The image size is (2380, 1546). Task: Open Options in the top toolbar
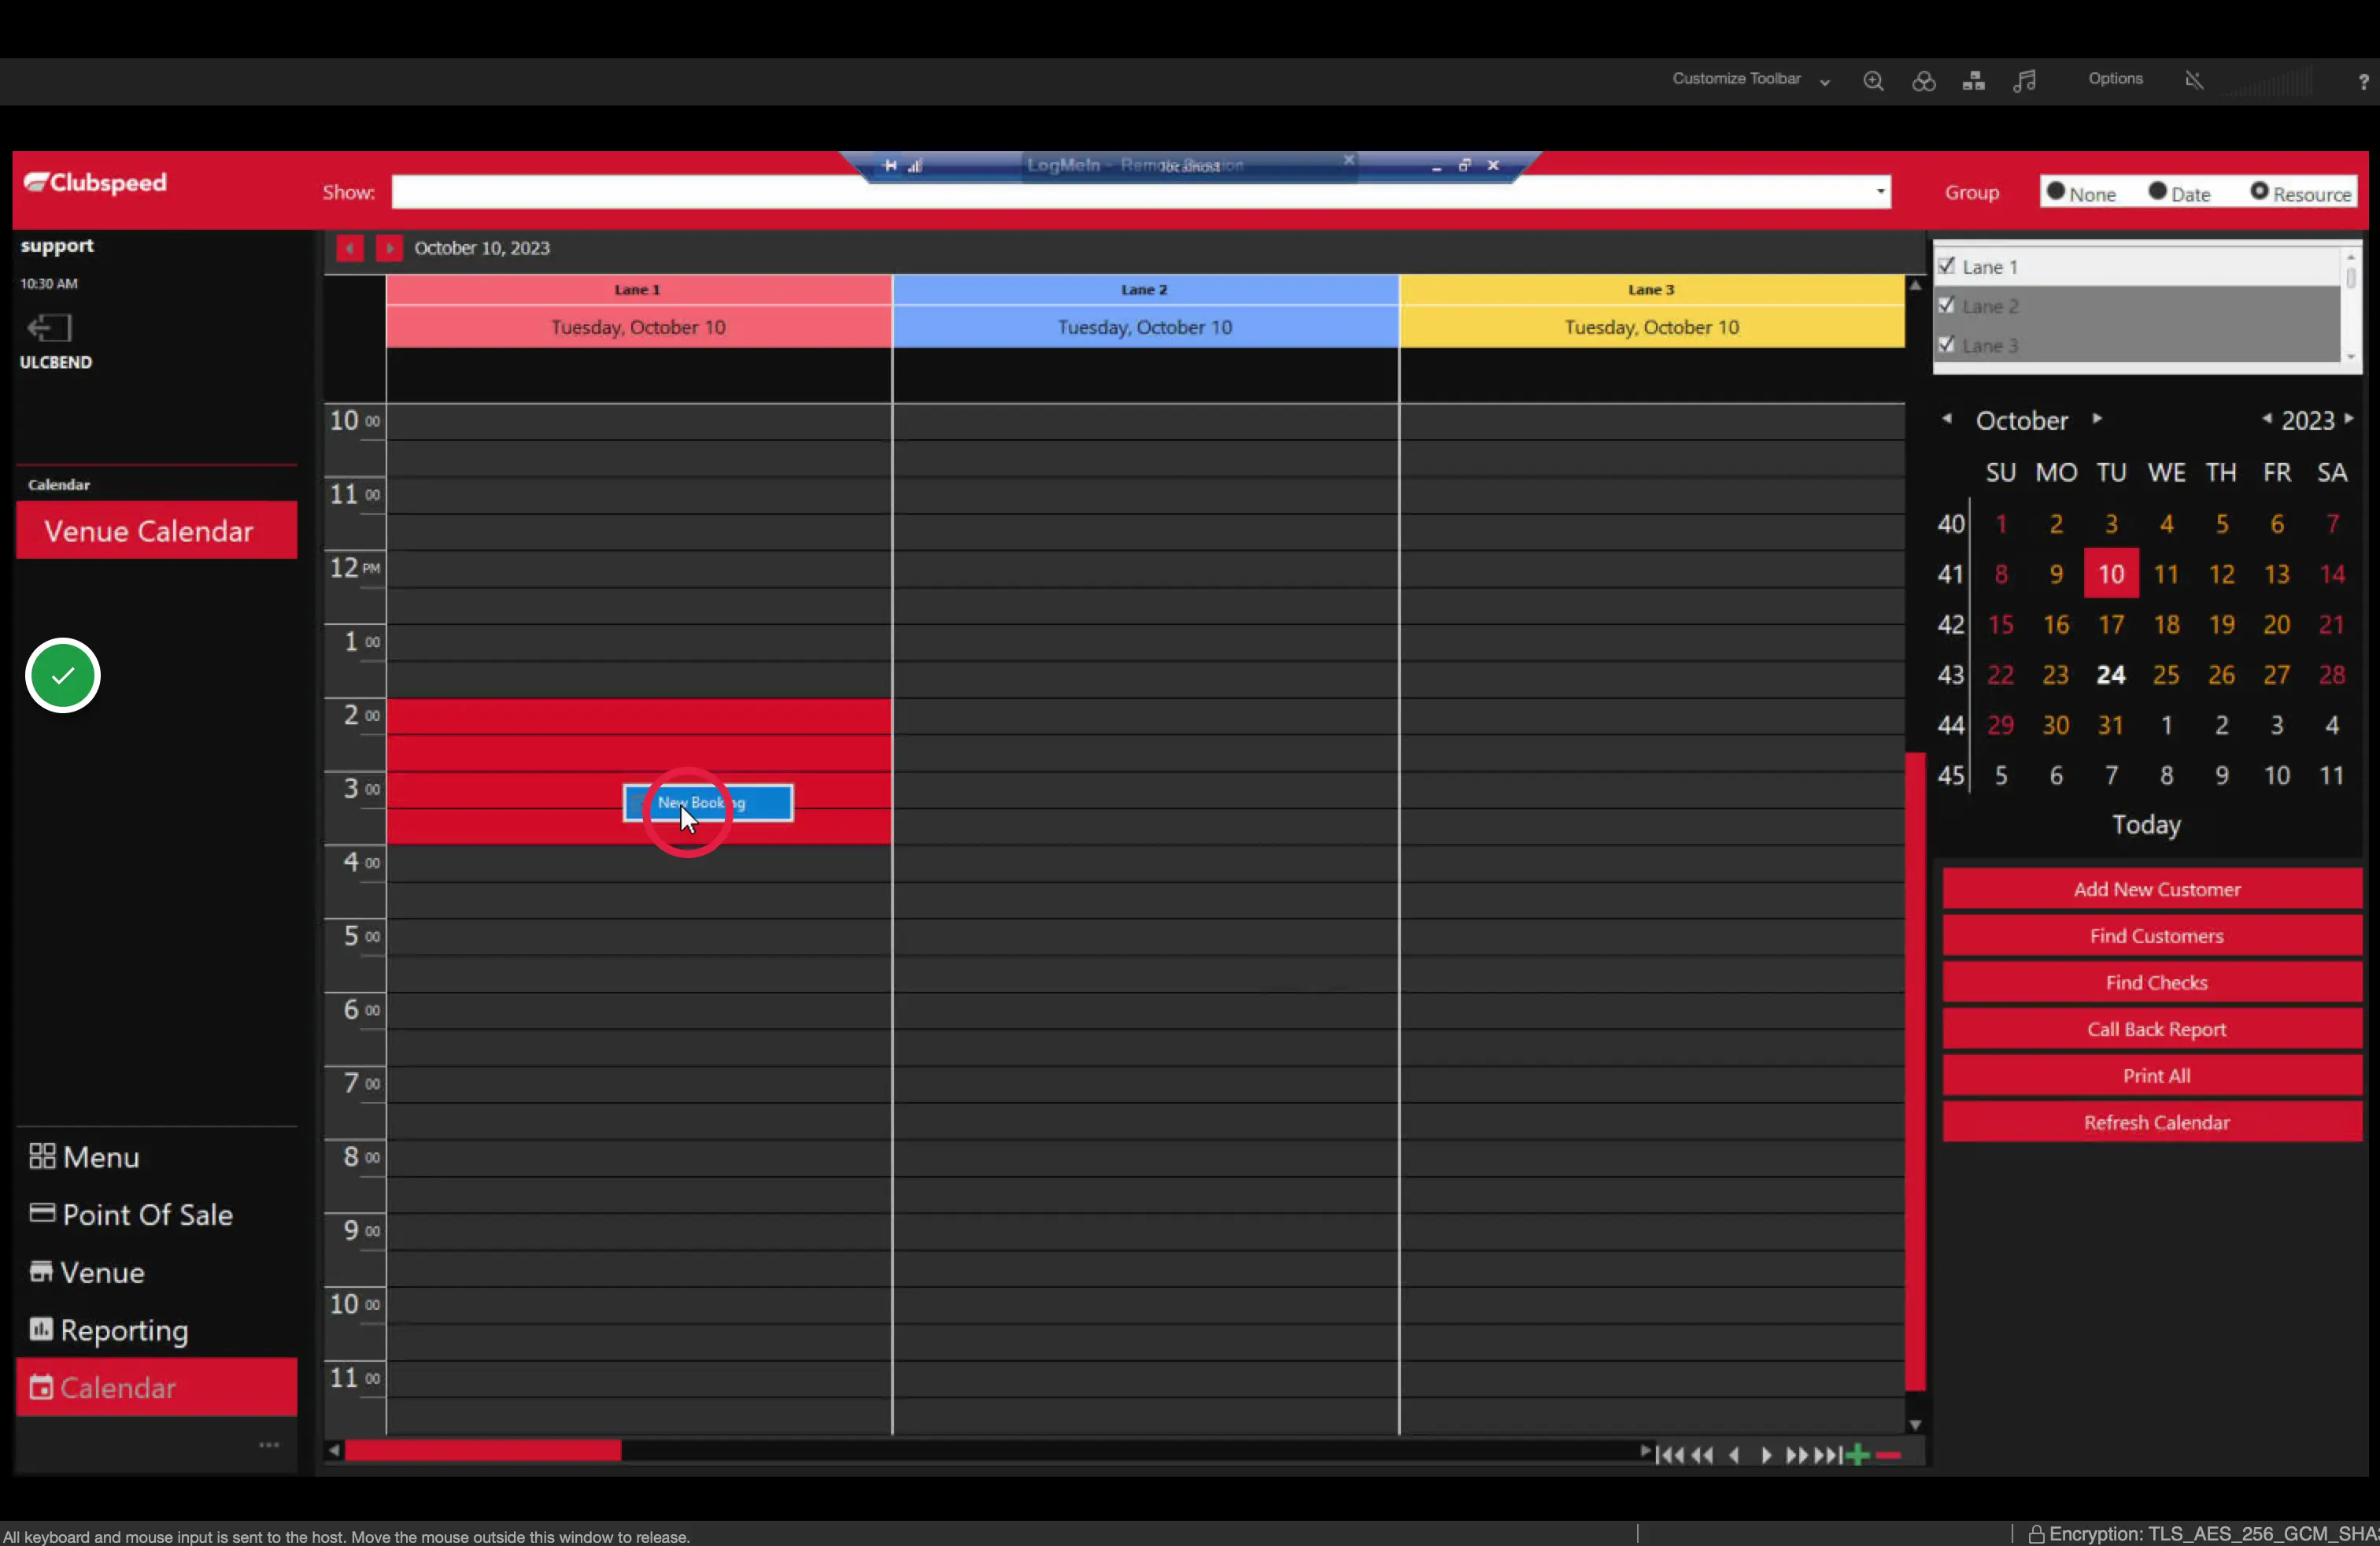[2115, 79]
